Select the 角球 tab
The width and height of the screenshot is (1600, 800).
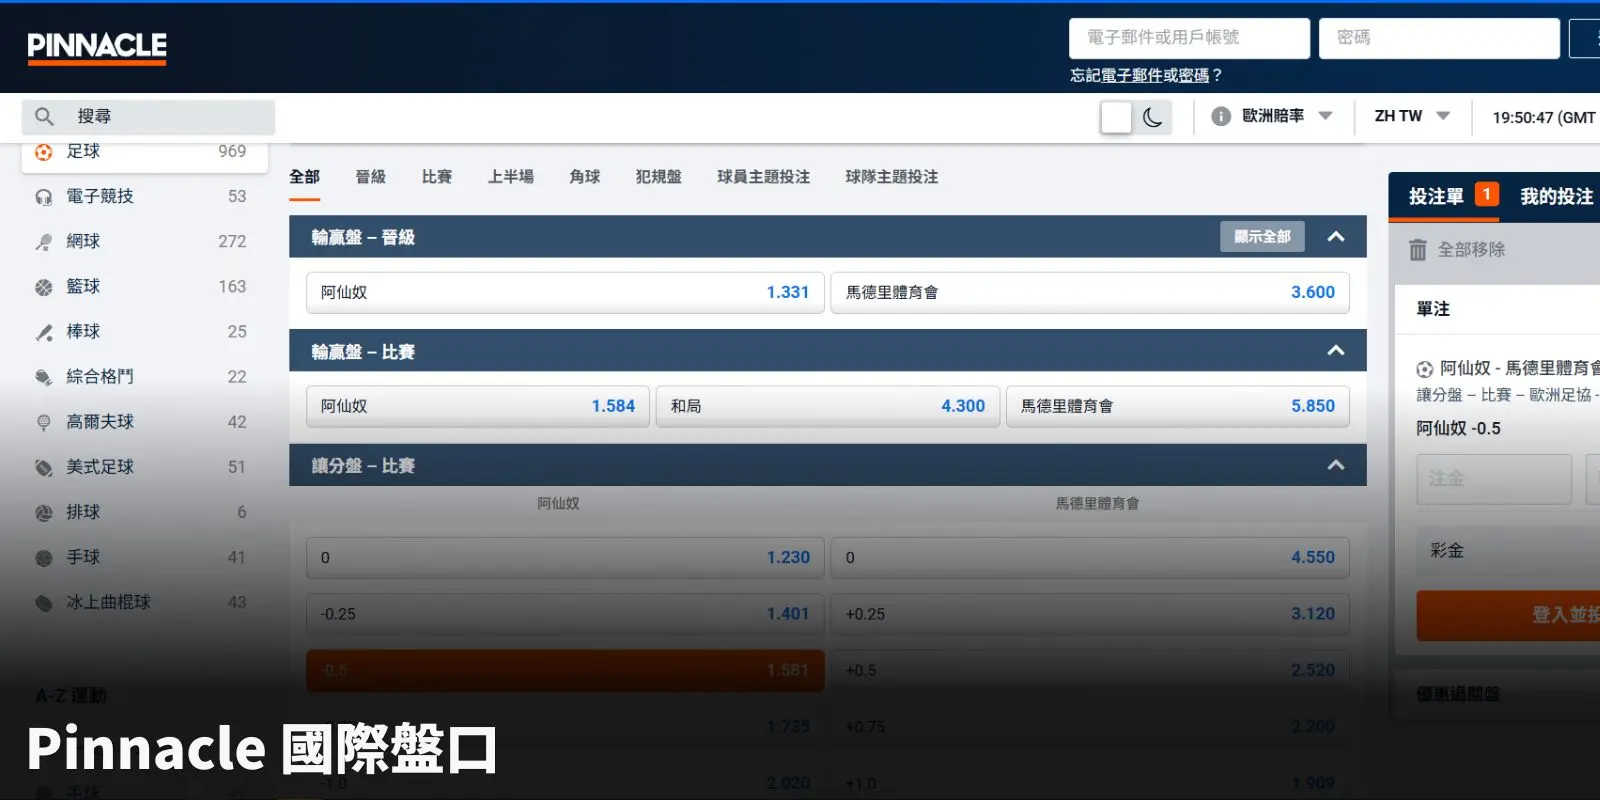point(584,177)
